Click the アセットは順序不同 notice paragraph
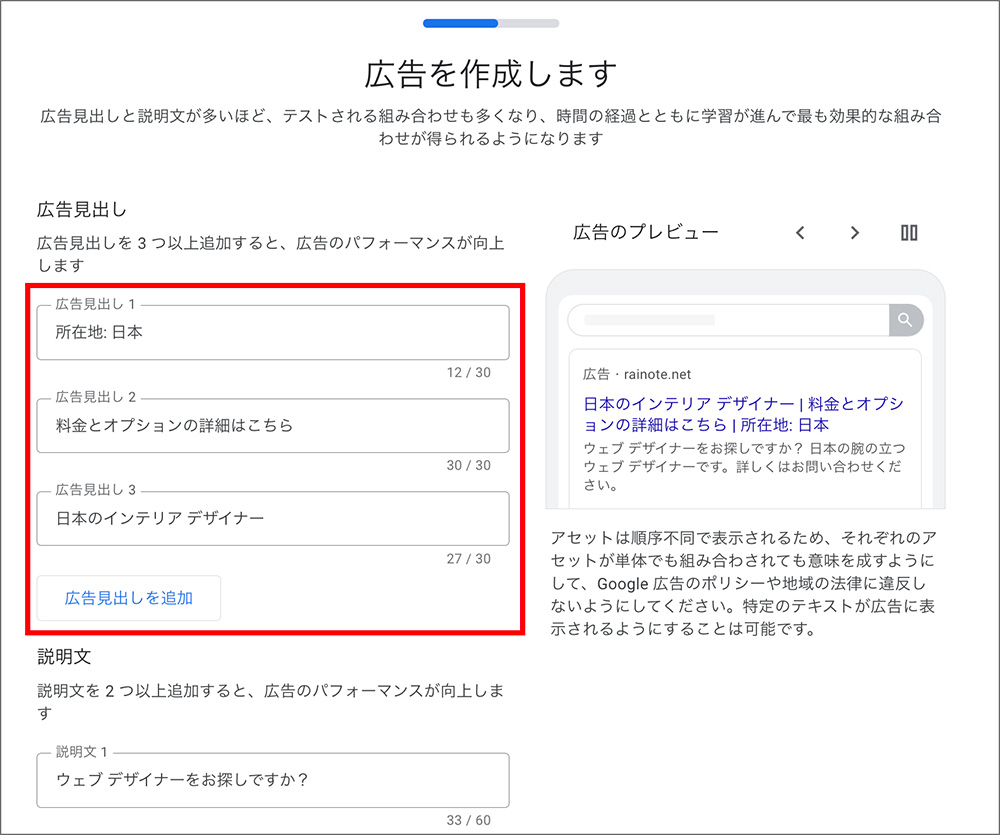This screenshot has width=1000, height=835. 744,583
